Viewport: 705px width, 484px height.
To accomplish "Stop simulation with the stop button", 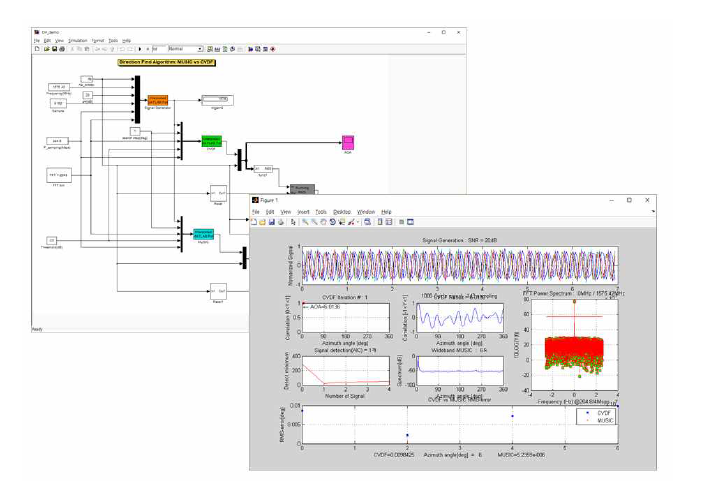I will coord(147,49).
